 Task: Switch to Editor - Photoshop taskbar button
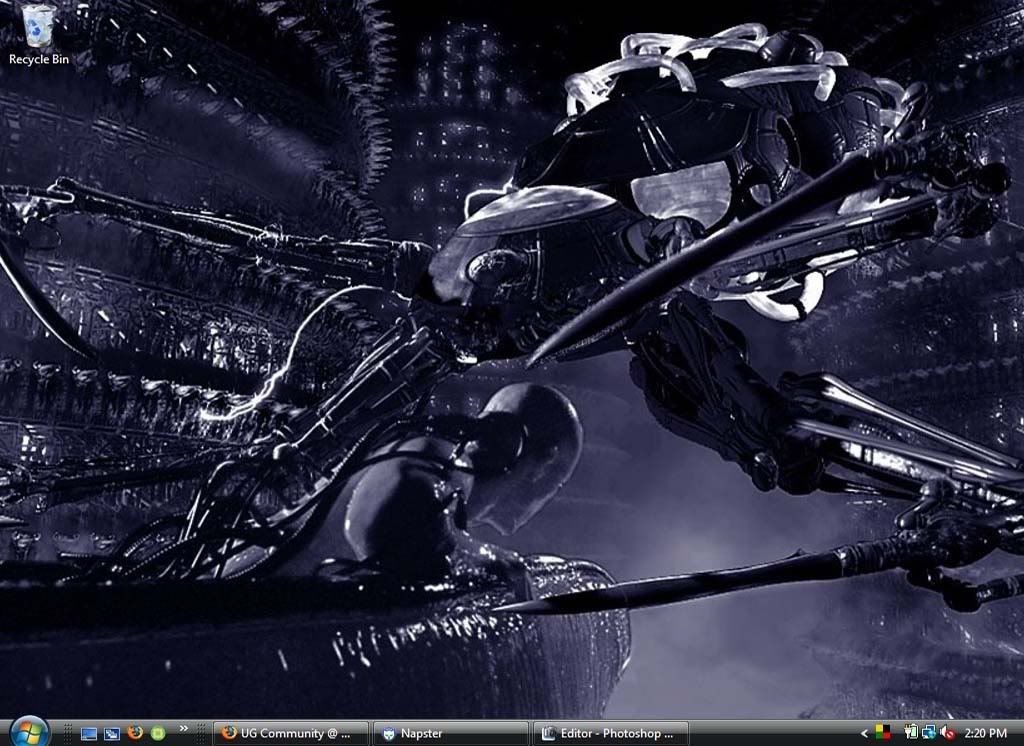point(611,734)
